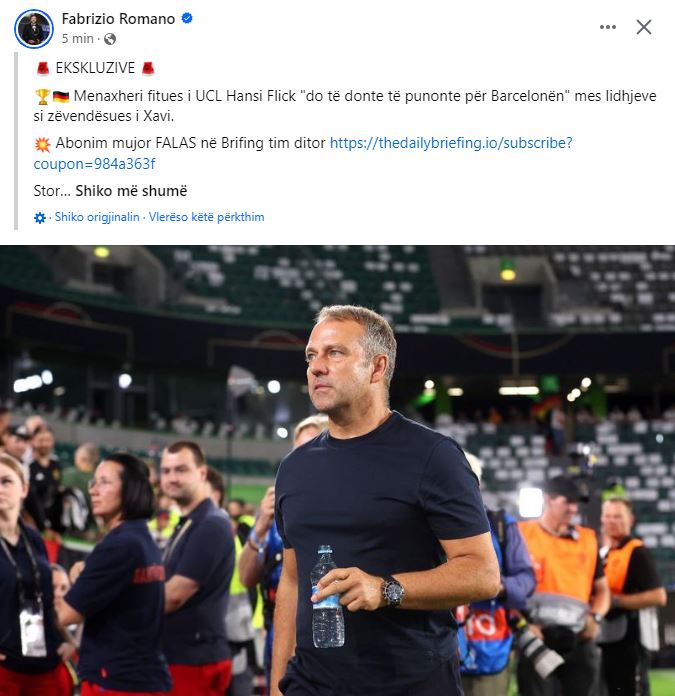
Task: Expand post with 'Shiko më shumë'
Action: pyautogui.click(x=131, y=190)
